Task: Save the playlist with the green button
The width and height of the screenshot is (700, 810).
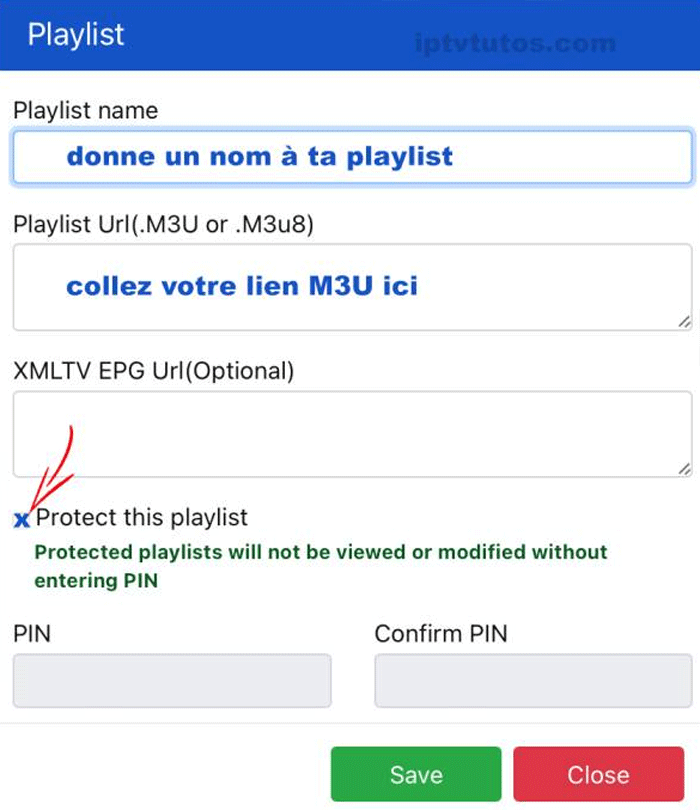Action: point(416,774)
